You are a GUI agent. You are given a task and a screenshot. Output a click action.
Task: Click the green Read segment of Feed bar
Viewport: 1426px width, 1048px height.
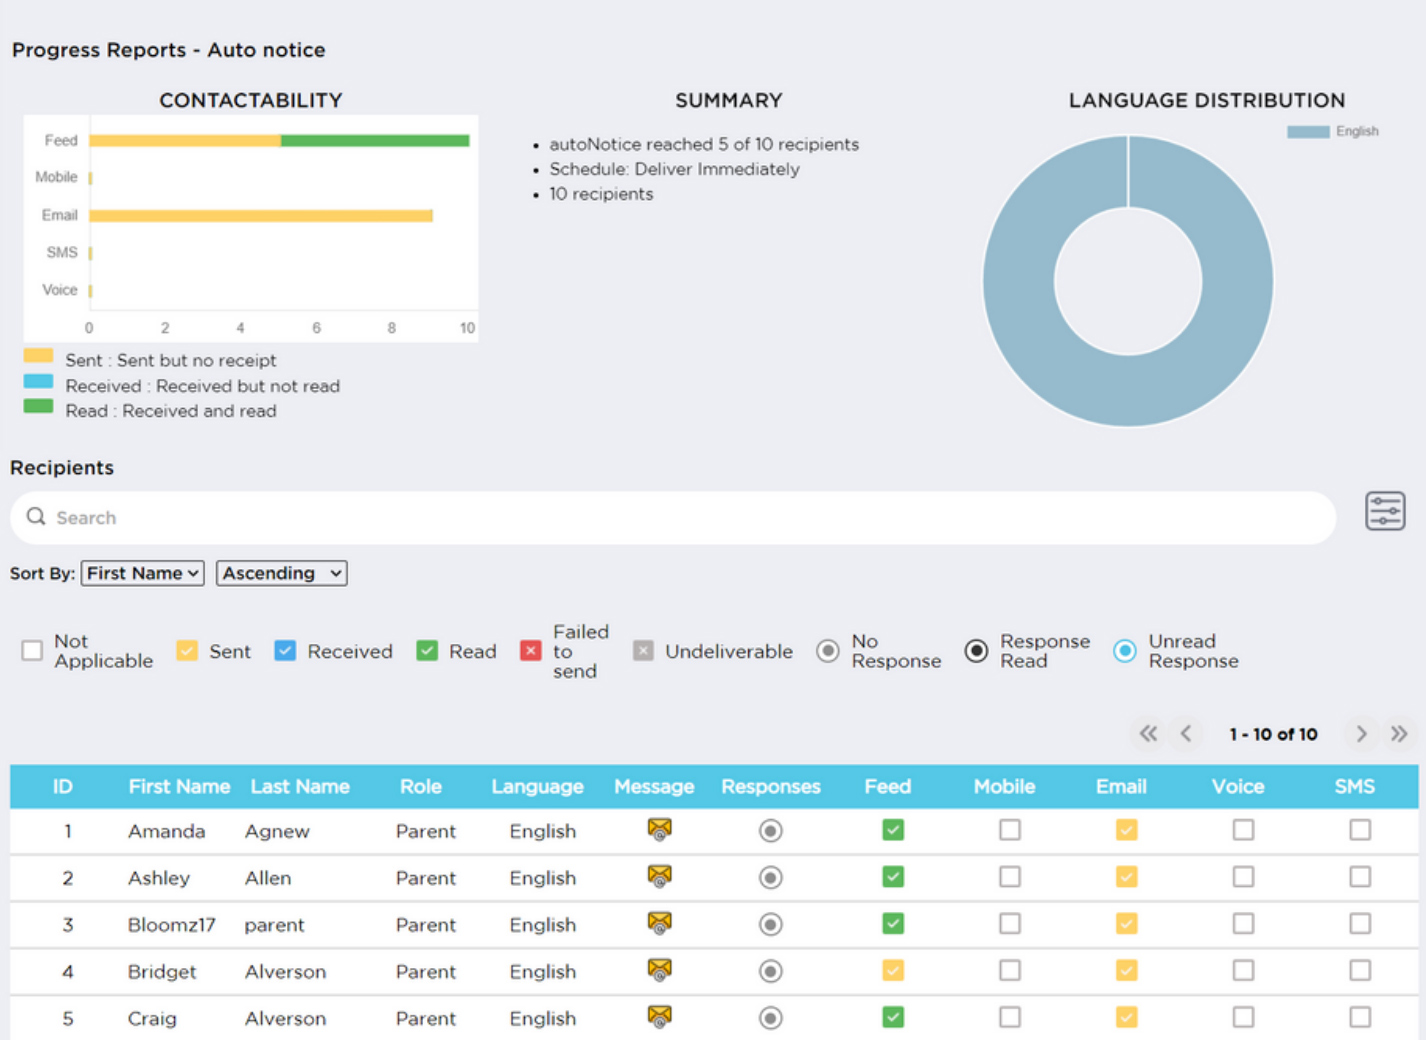(x=374, y=141)
